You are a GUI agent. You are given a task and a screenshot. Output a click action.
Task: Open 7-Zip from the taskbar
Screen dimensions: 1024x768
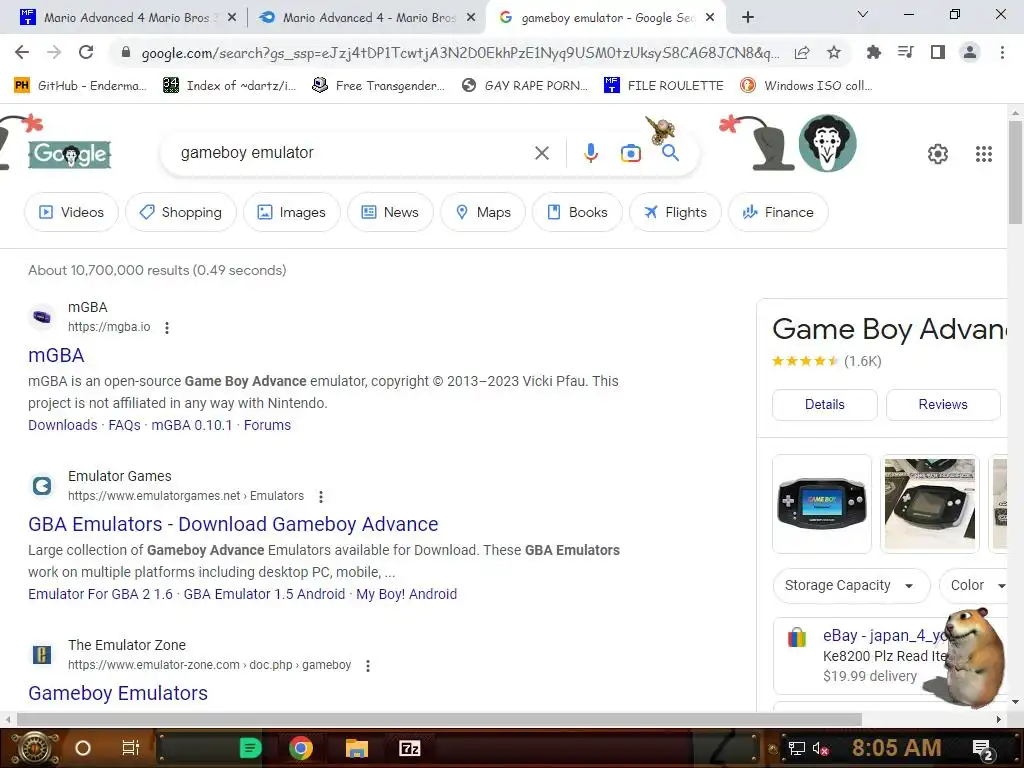click(409, 748)
